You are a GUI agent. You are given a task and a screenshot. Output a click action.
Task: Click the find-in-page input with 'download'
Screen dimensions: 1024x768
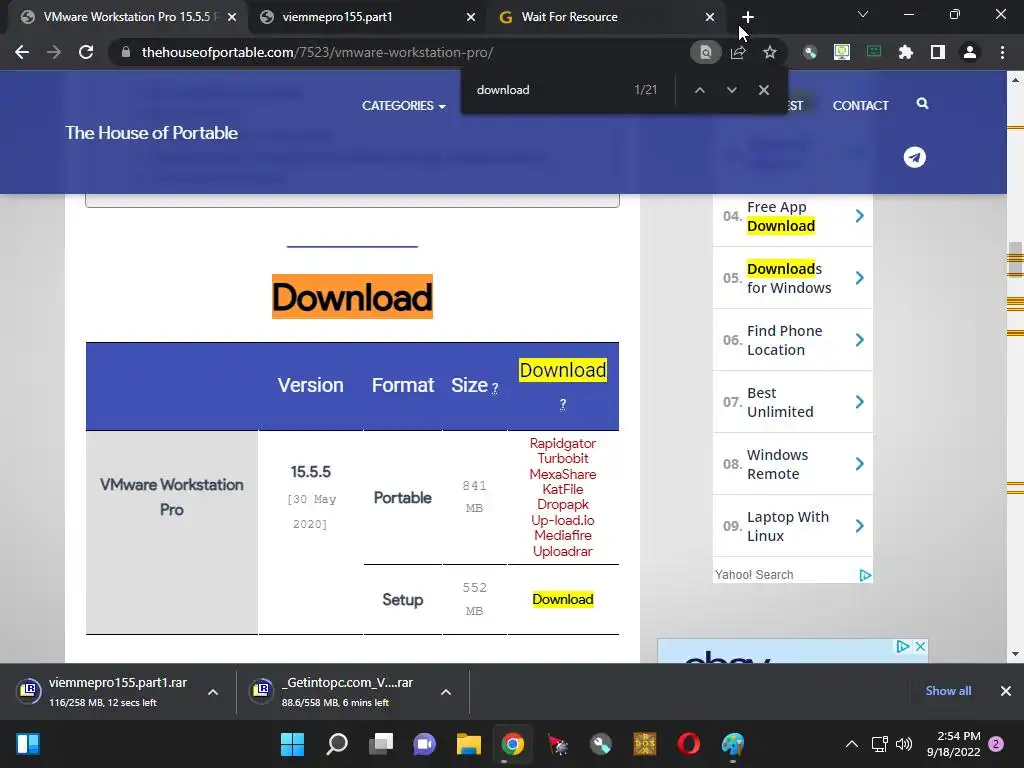click(x=549, y=89)
